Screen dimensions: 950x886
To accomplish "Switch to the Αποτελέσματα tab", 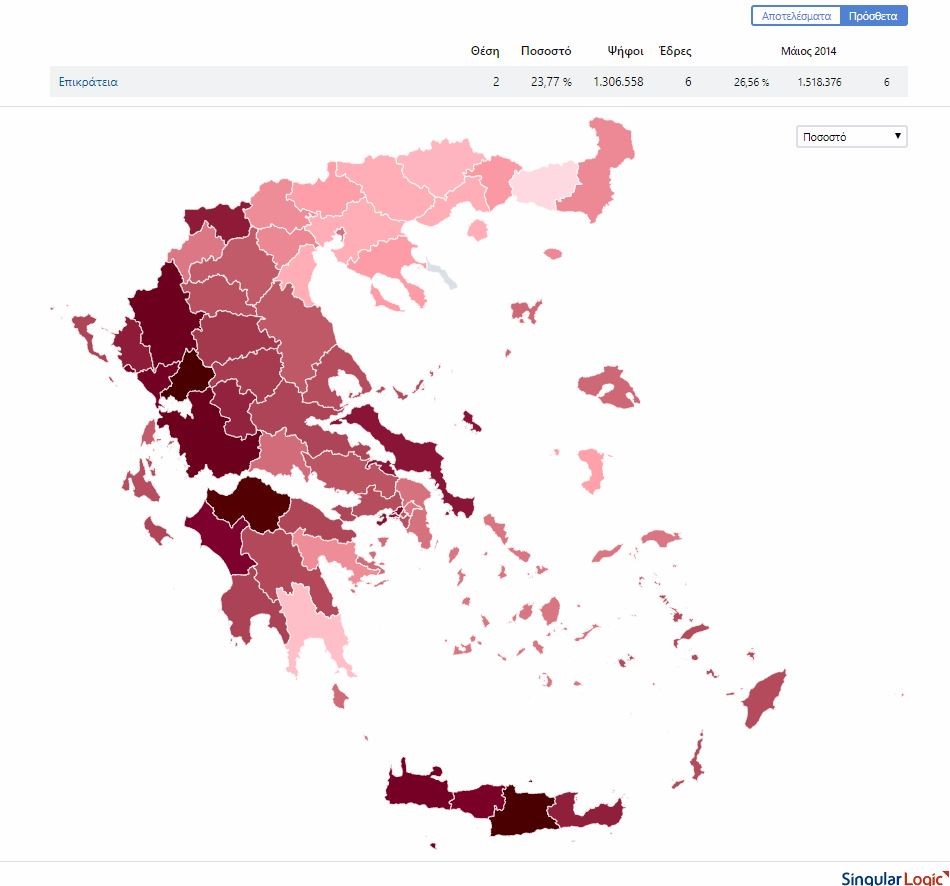I will 796,16.
